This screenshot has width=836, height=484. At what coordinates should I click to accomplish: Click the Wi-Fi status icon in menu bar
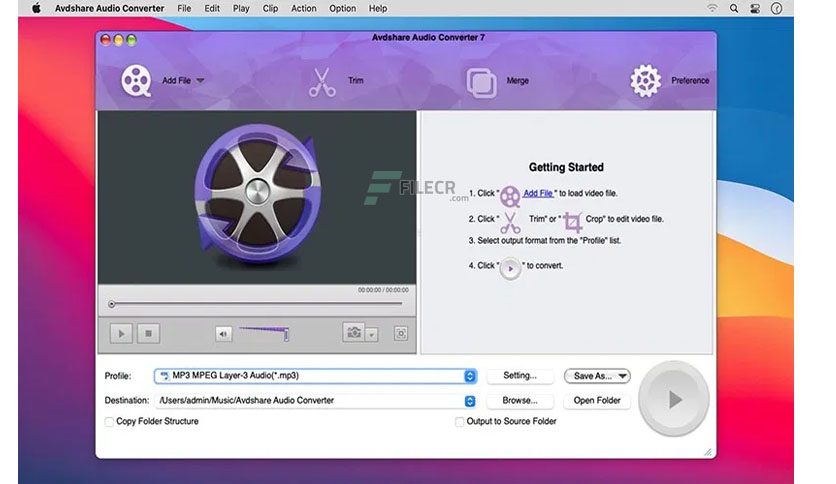point(712,8)
